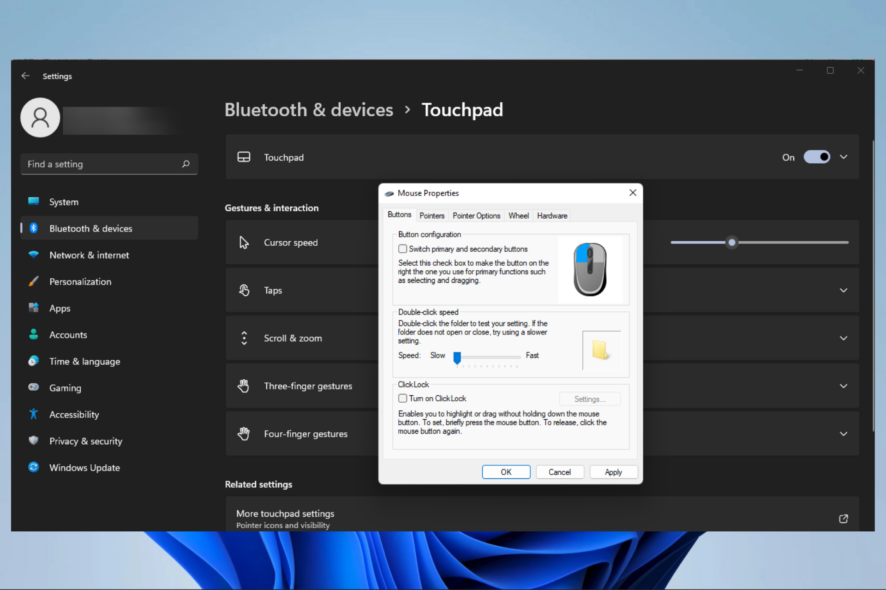Open Windows Update settings page
Image resolution: width=886 pixels, height=590 pixels.
click(109, 467)
